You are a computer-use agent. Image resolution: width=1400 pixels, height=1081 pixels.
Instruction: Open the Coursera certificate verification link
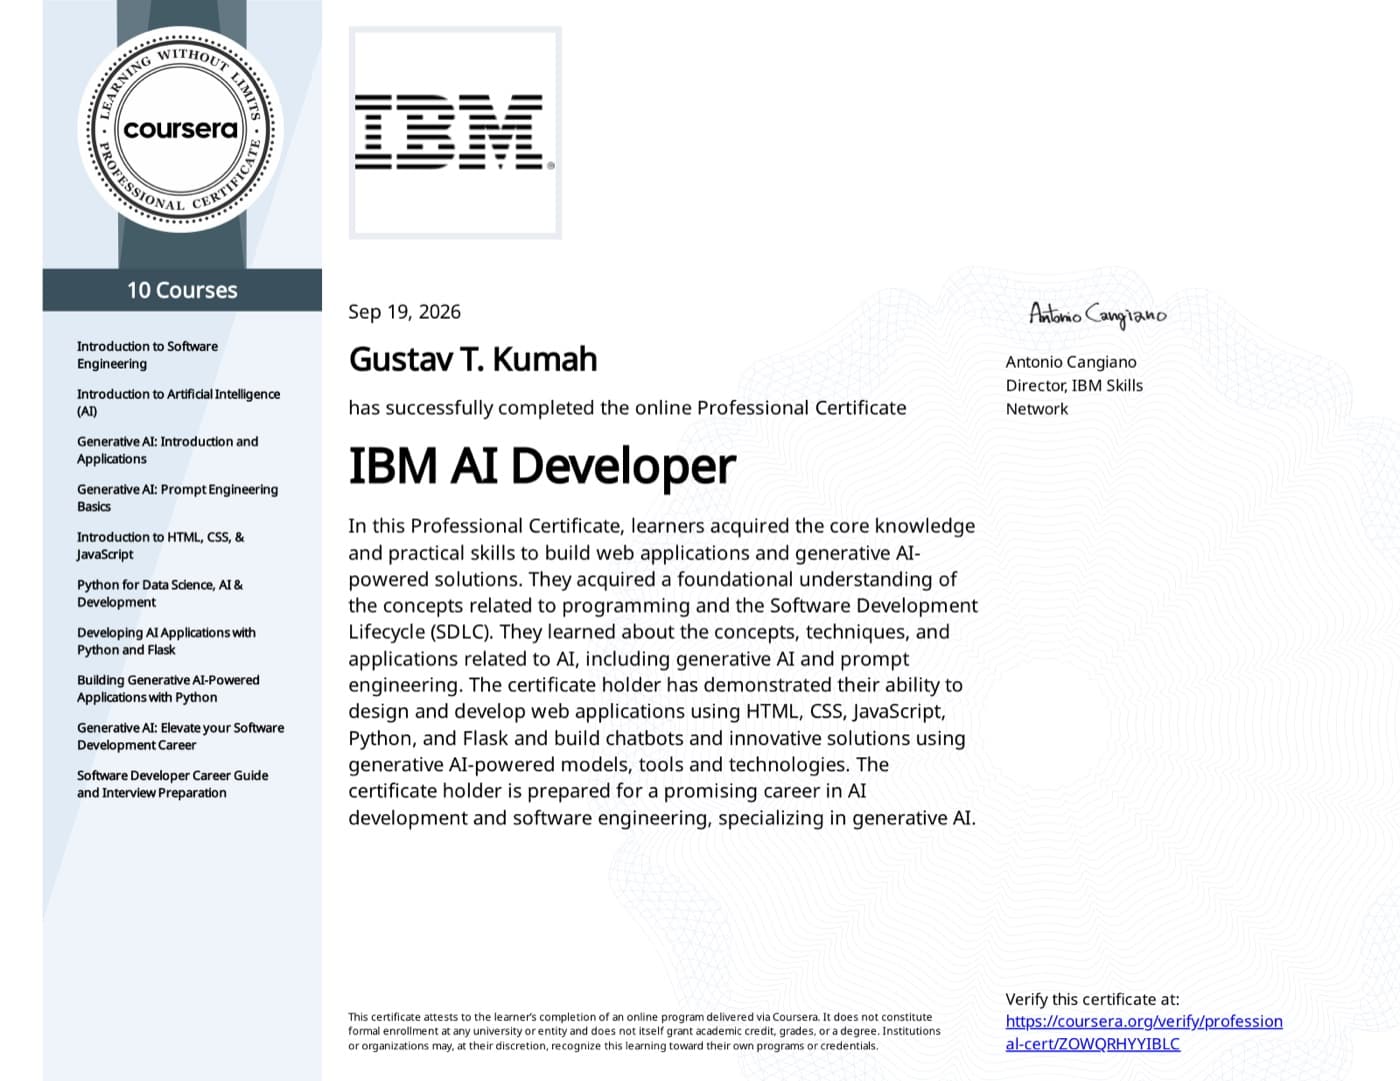(x=1144, y=1032)
